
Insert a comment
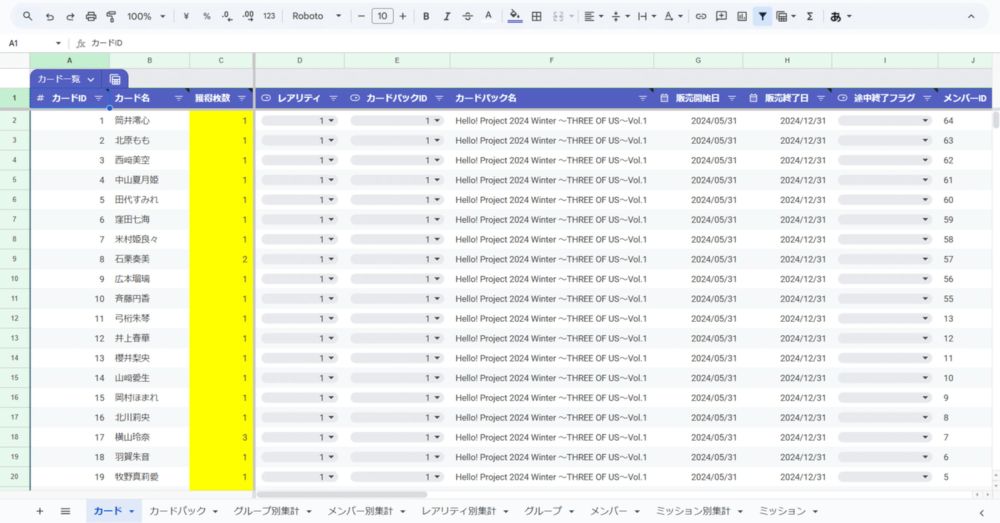(x=721, y=17)
